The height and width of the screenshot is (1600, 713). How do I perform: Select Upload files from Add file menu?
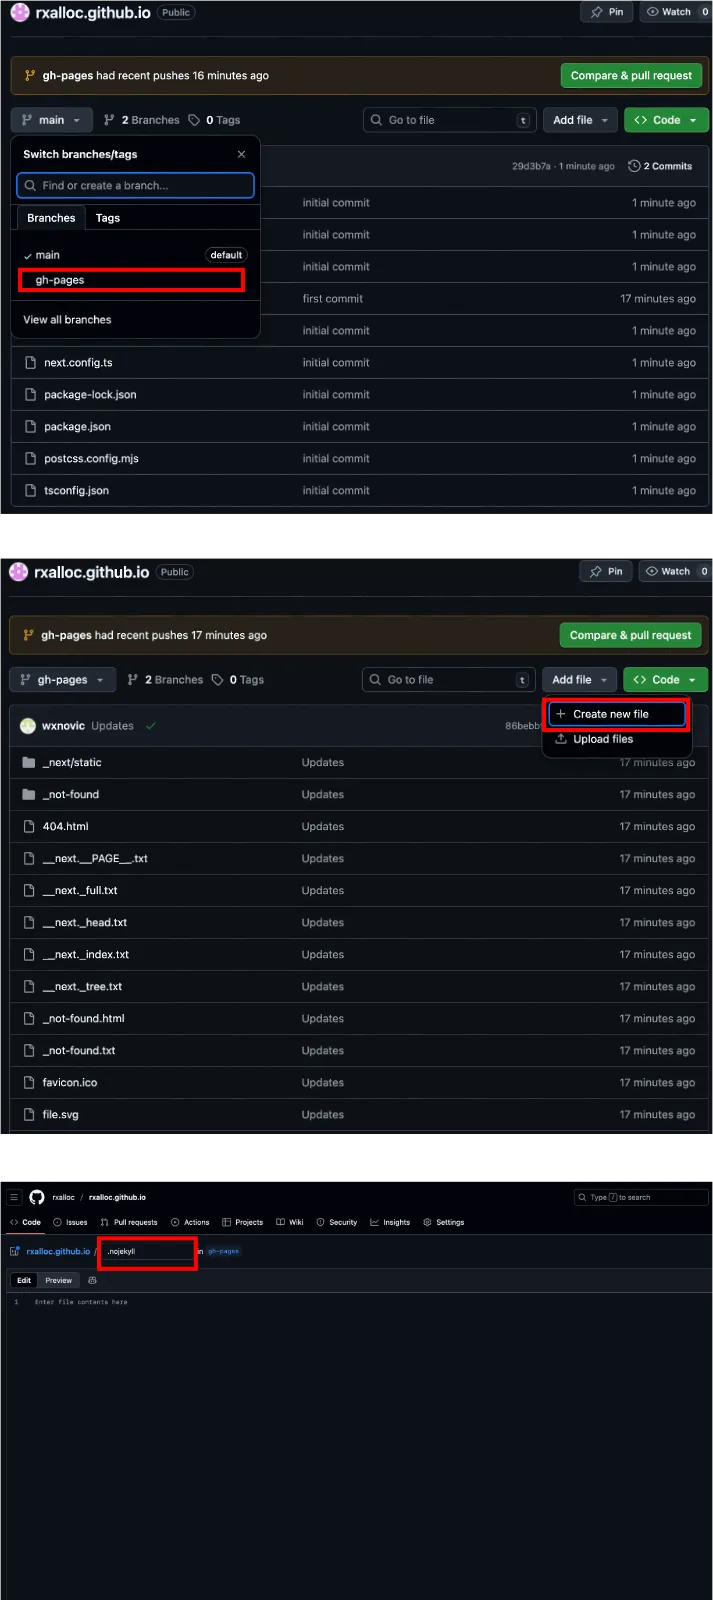click(x=617, y=739)
